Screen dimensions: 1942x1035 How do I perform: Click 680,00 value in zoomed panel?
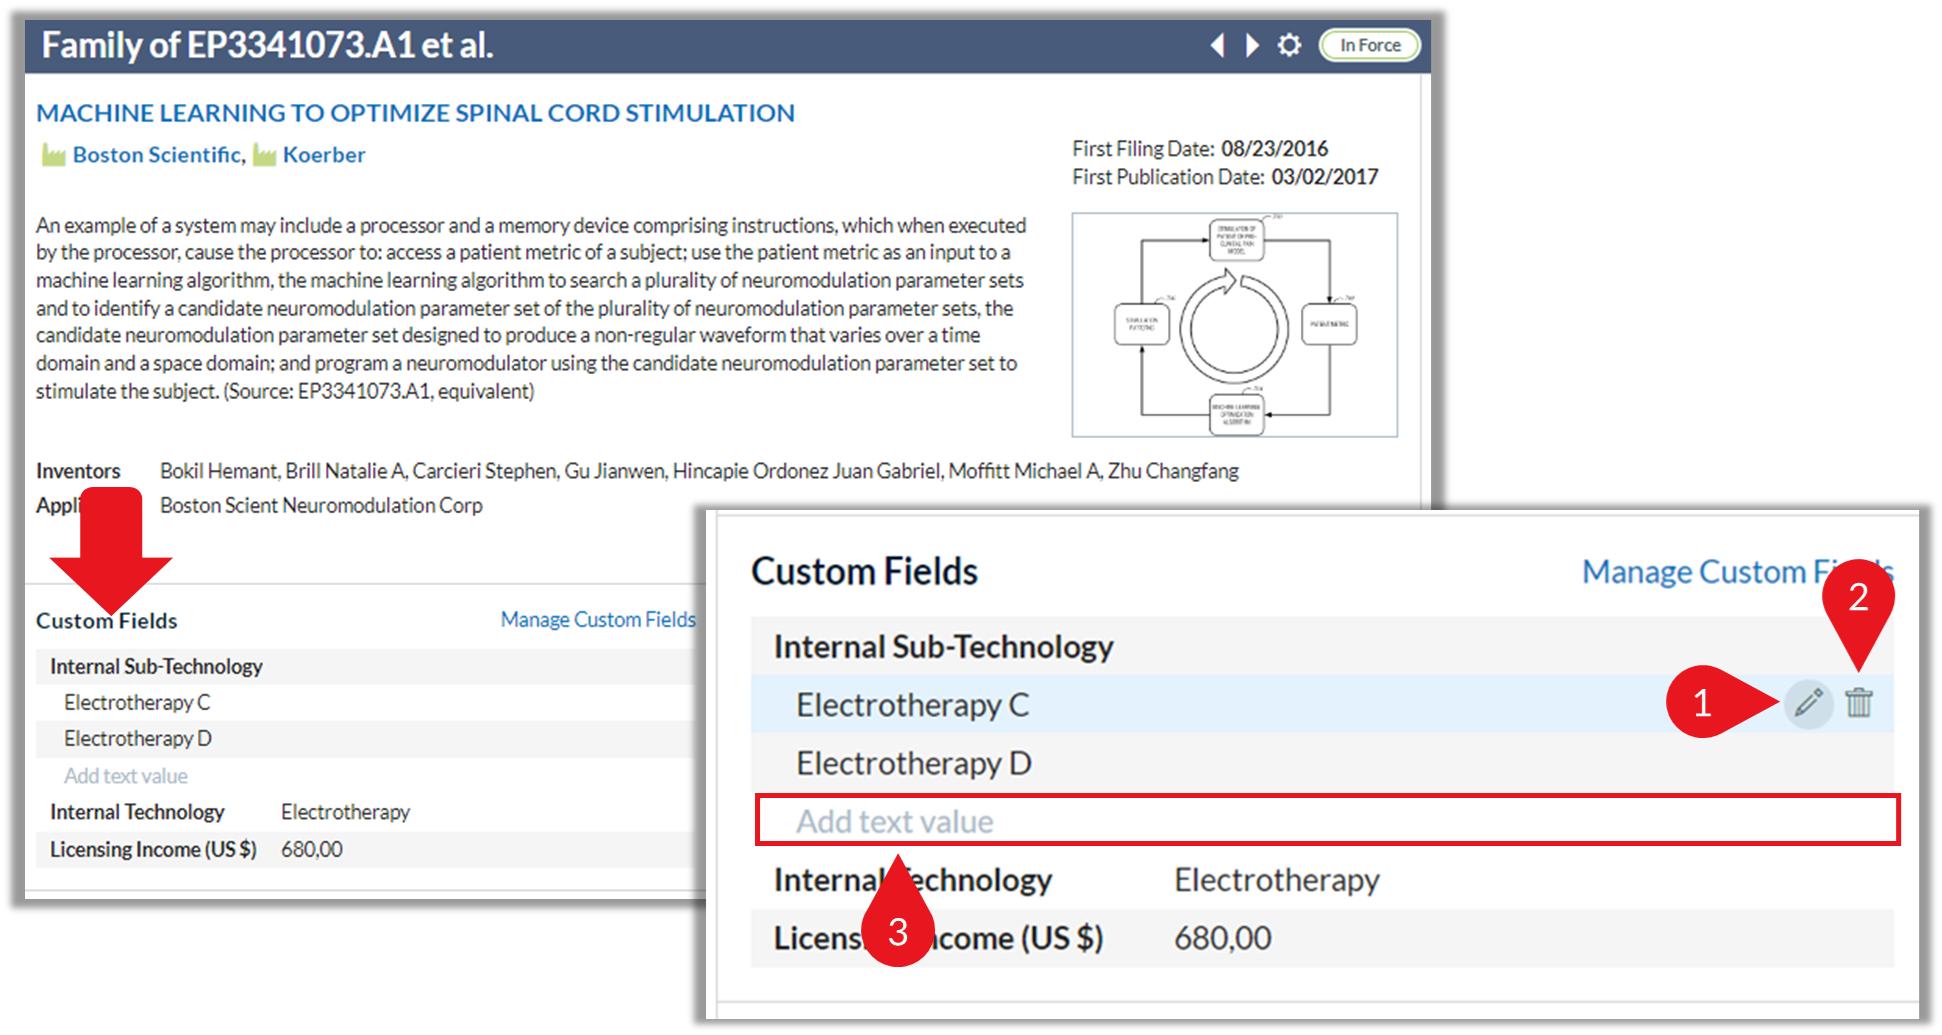pyautogui.click(x=1222, y=938)
